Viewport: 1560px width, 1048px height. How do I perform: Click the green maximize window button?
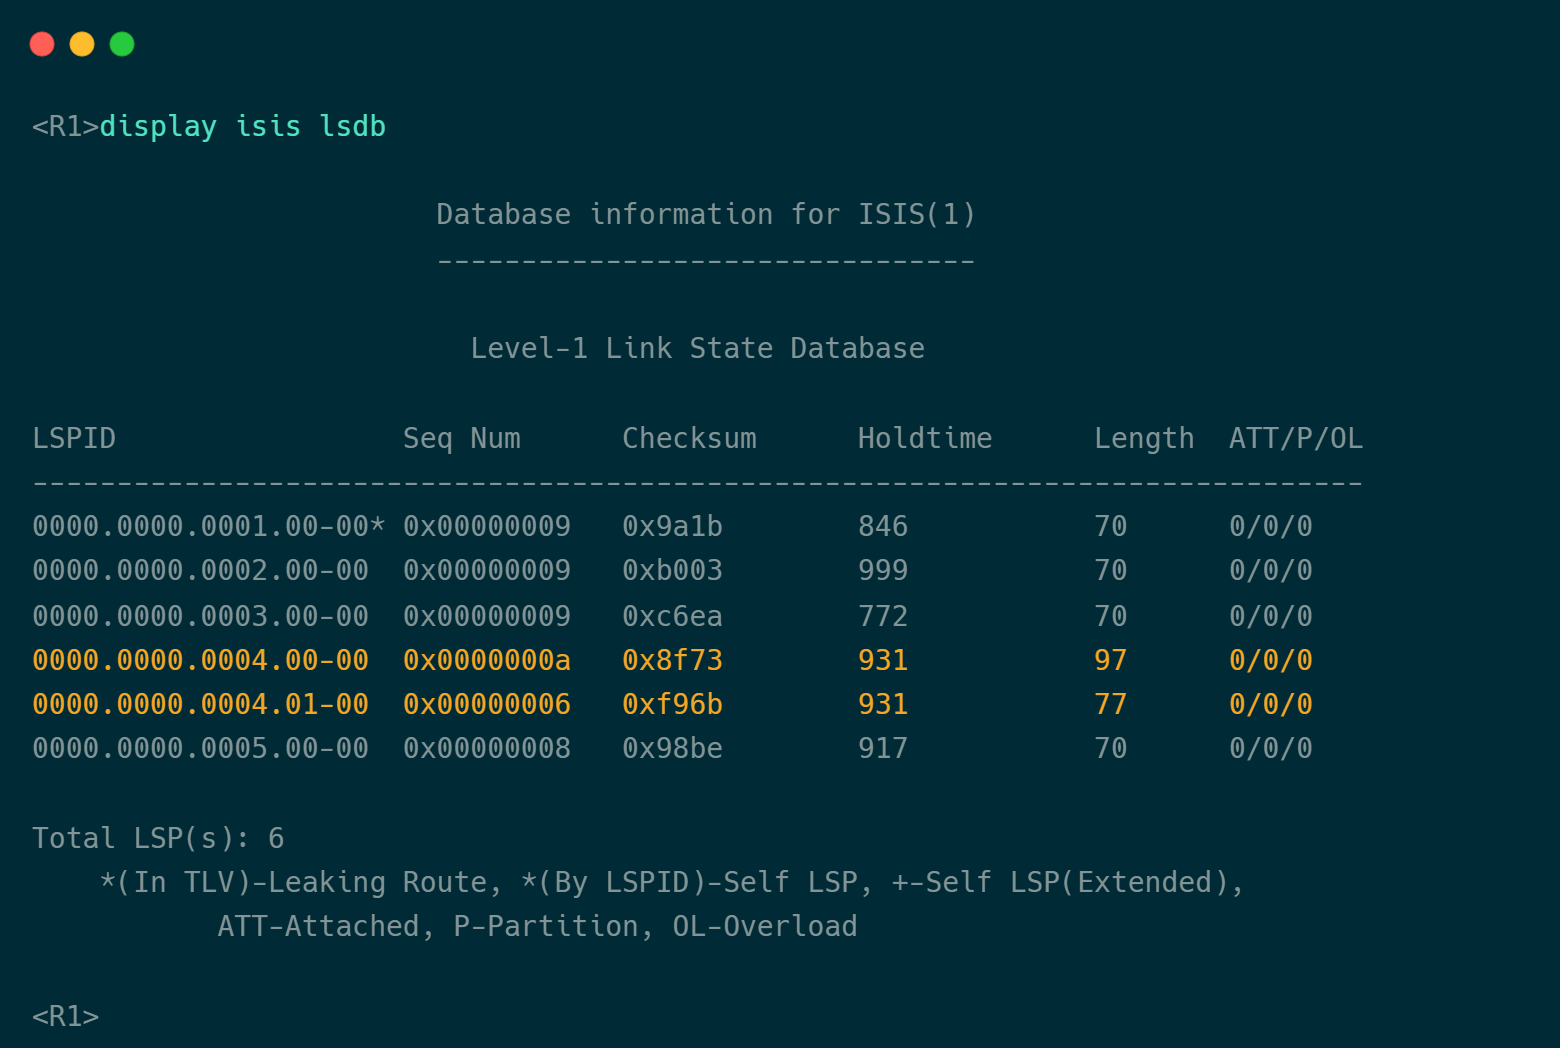pyautogui.click(x=122, y=44)
